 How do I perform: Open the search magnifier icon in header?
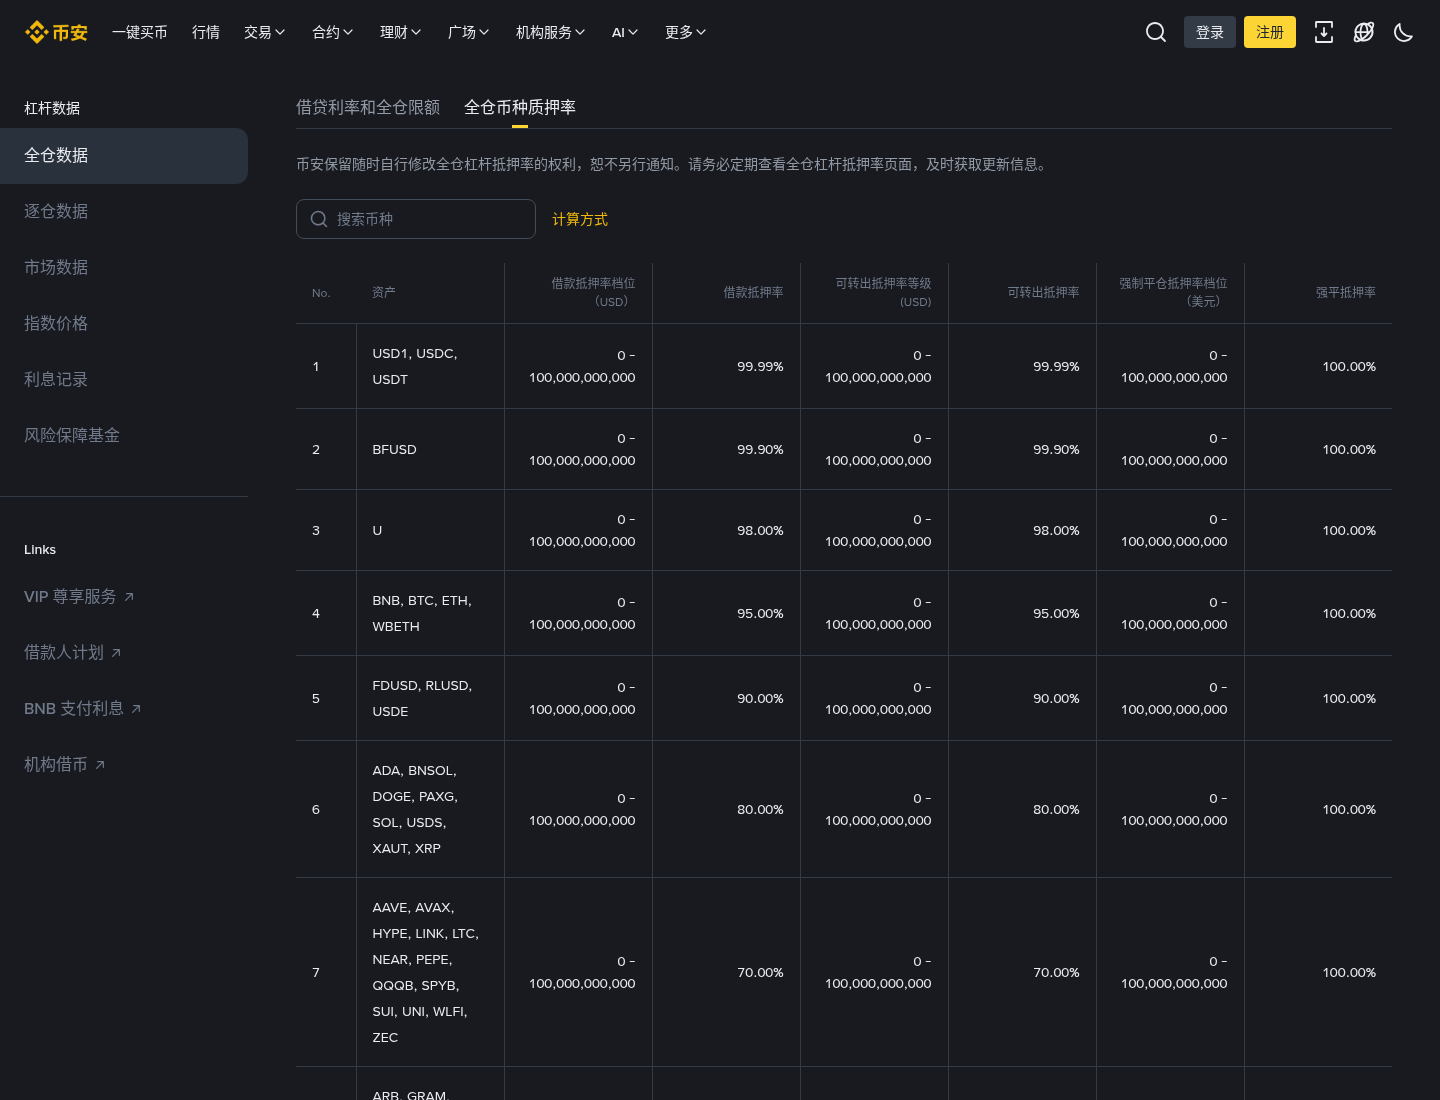(1156, 32)
